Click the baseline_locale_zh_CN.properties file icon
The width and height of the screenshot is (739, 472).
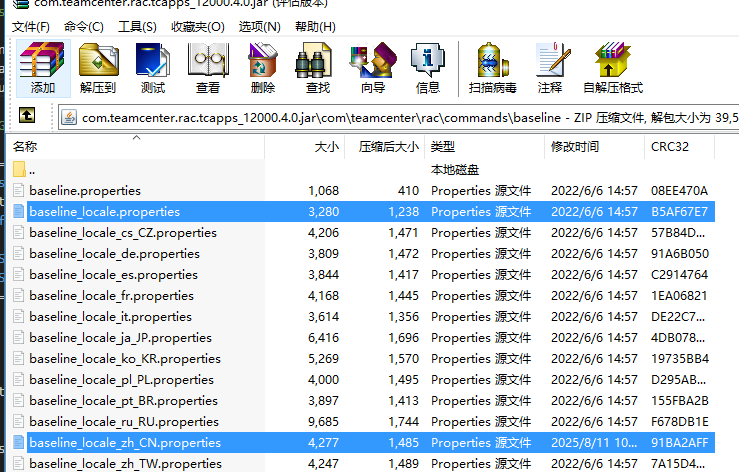(x=18, y=442)
